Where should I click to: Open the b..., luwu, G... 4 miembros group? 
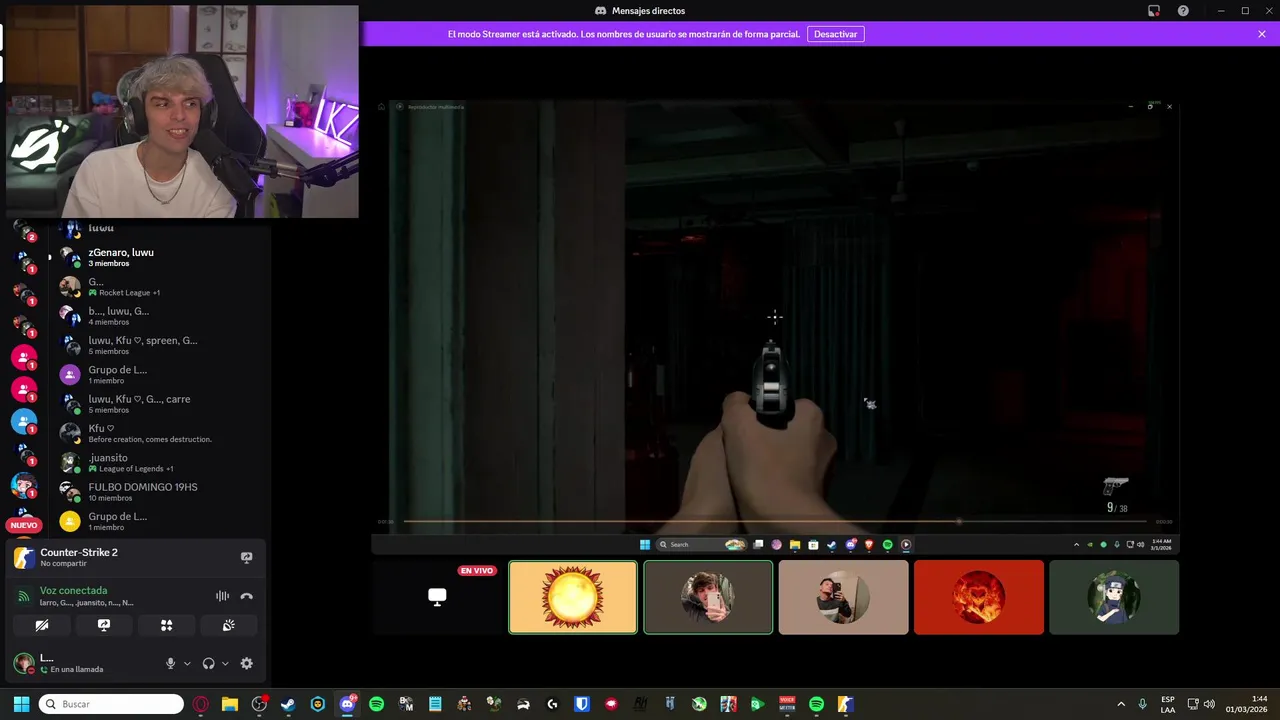pyautogui.click(x=160, y=316)
